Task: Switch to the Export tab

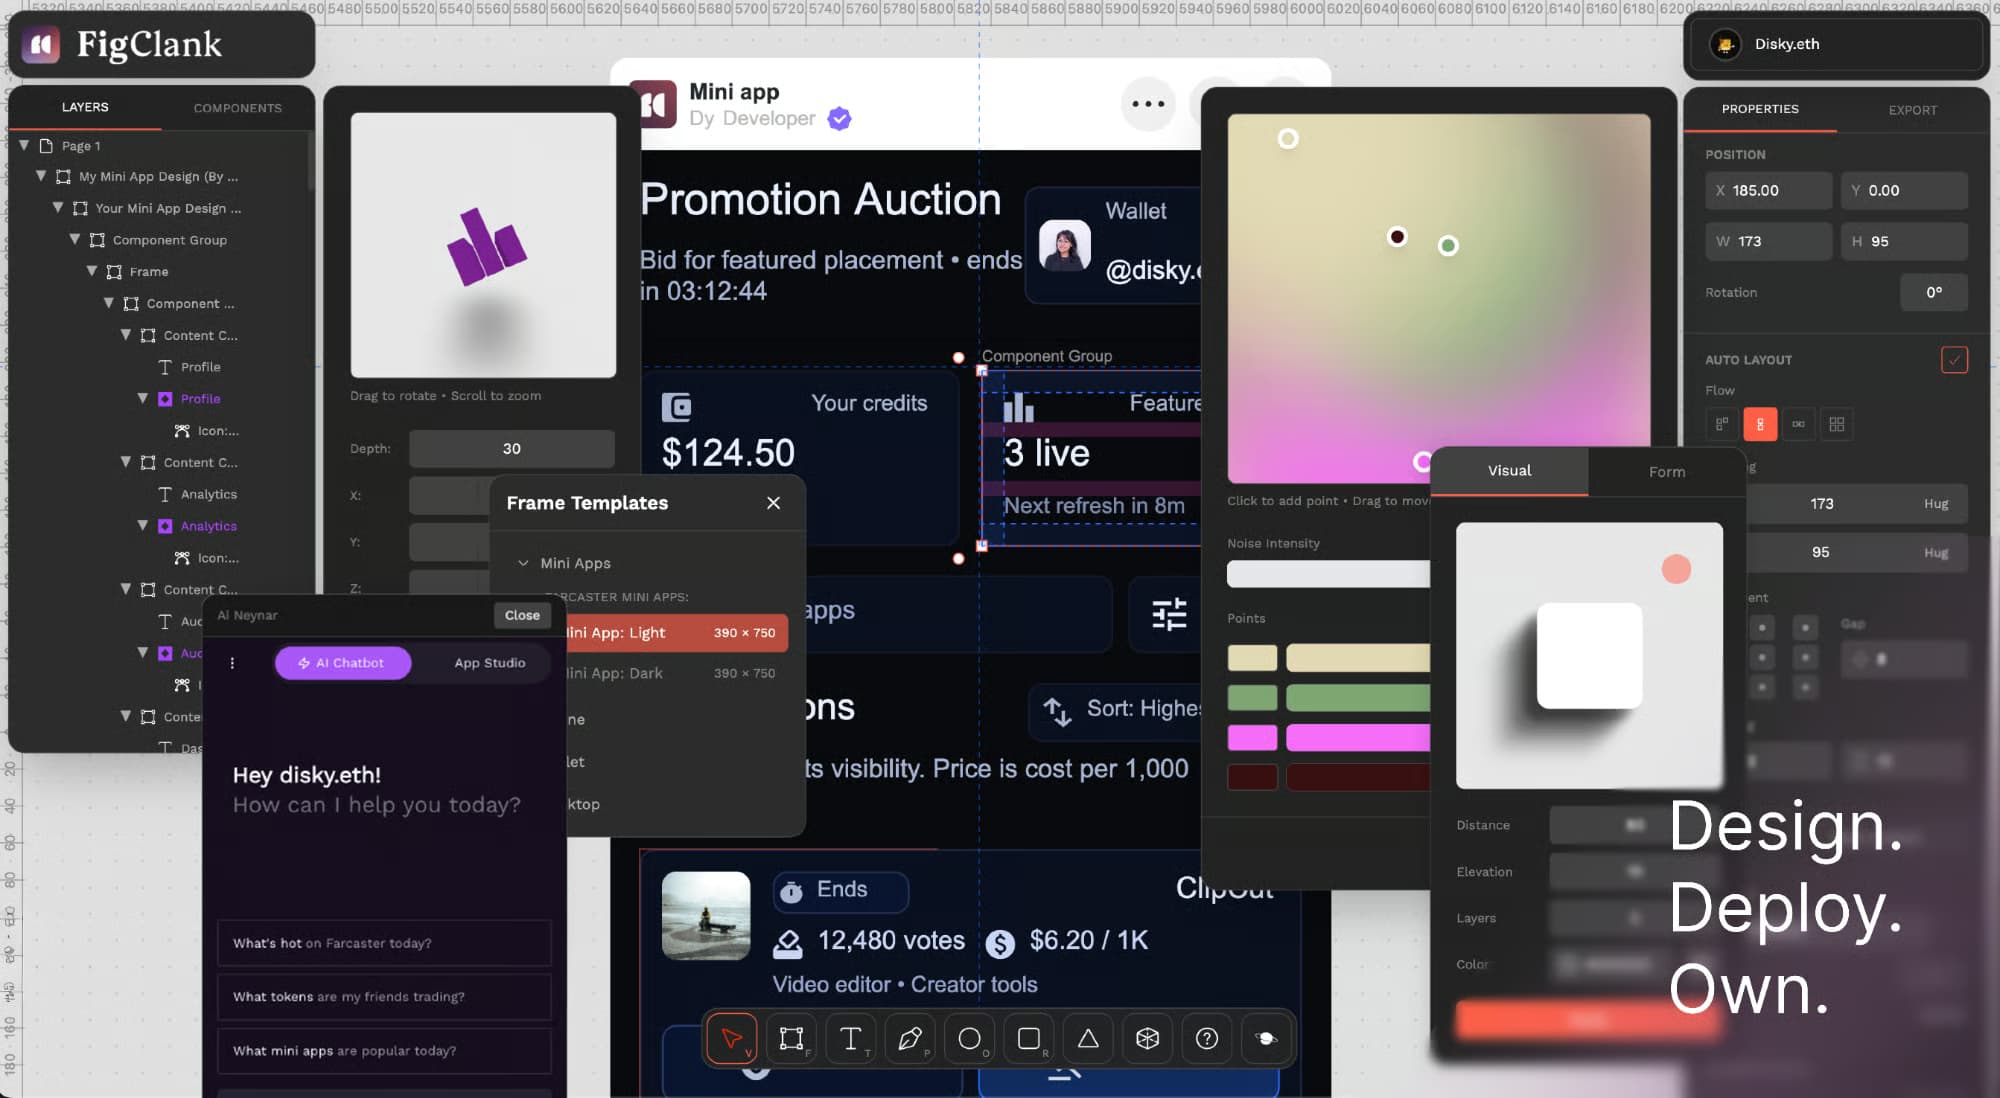Action: (x=1912, y=110)
